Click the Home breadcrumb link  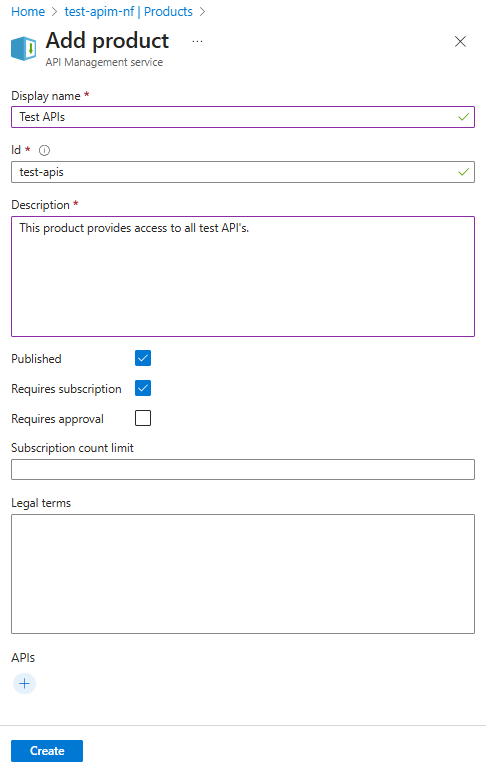28,11
